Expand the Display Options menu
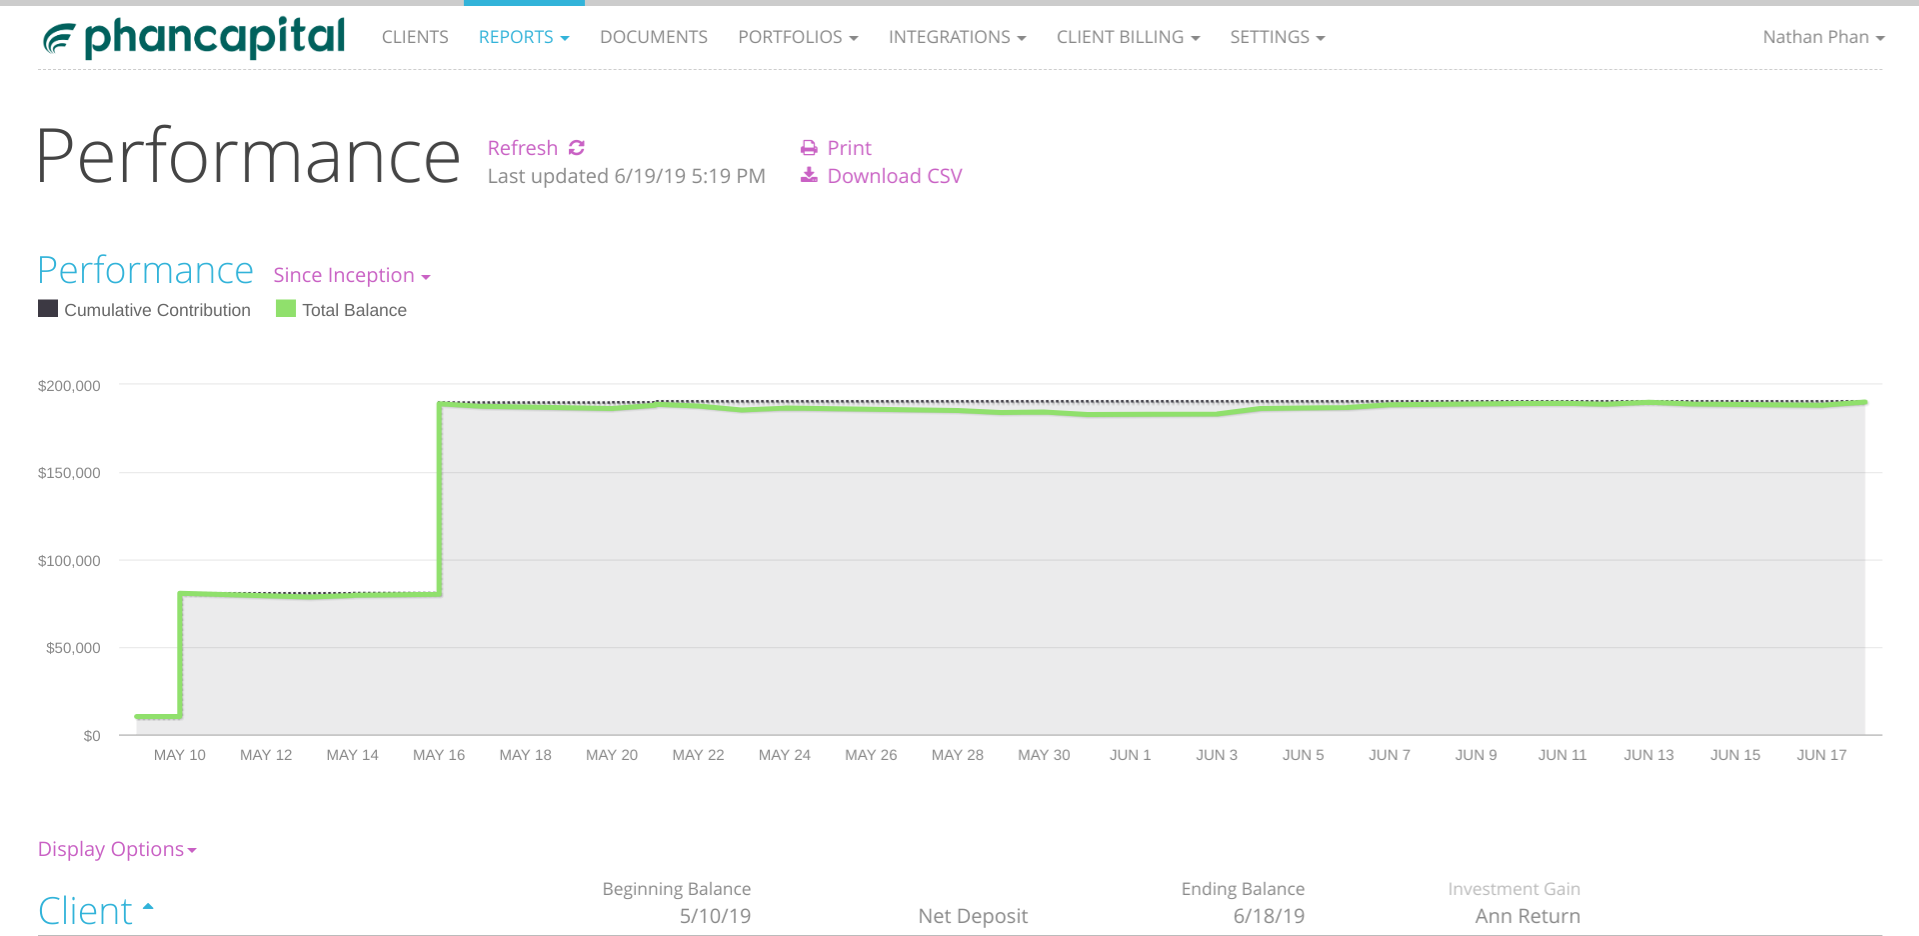This screenshot has width=1919, height=936. 117,849
